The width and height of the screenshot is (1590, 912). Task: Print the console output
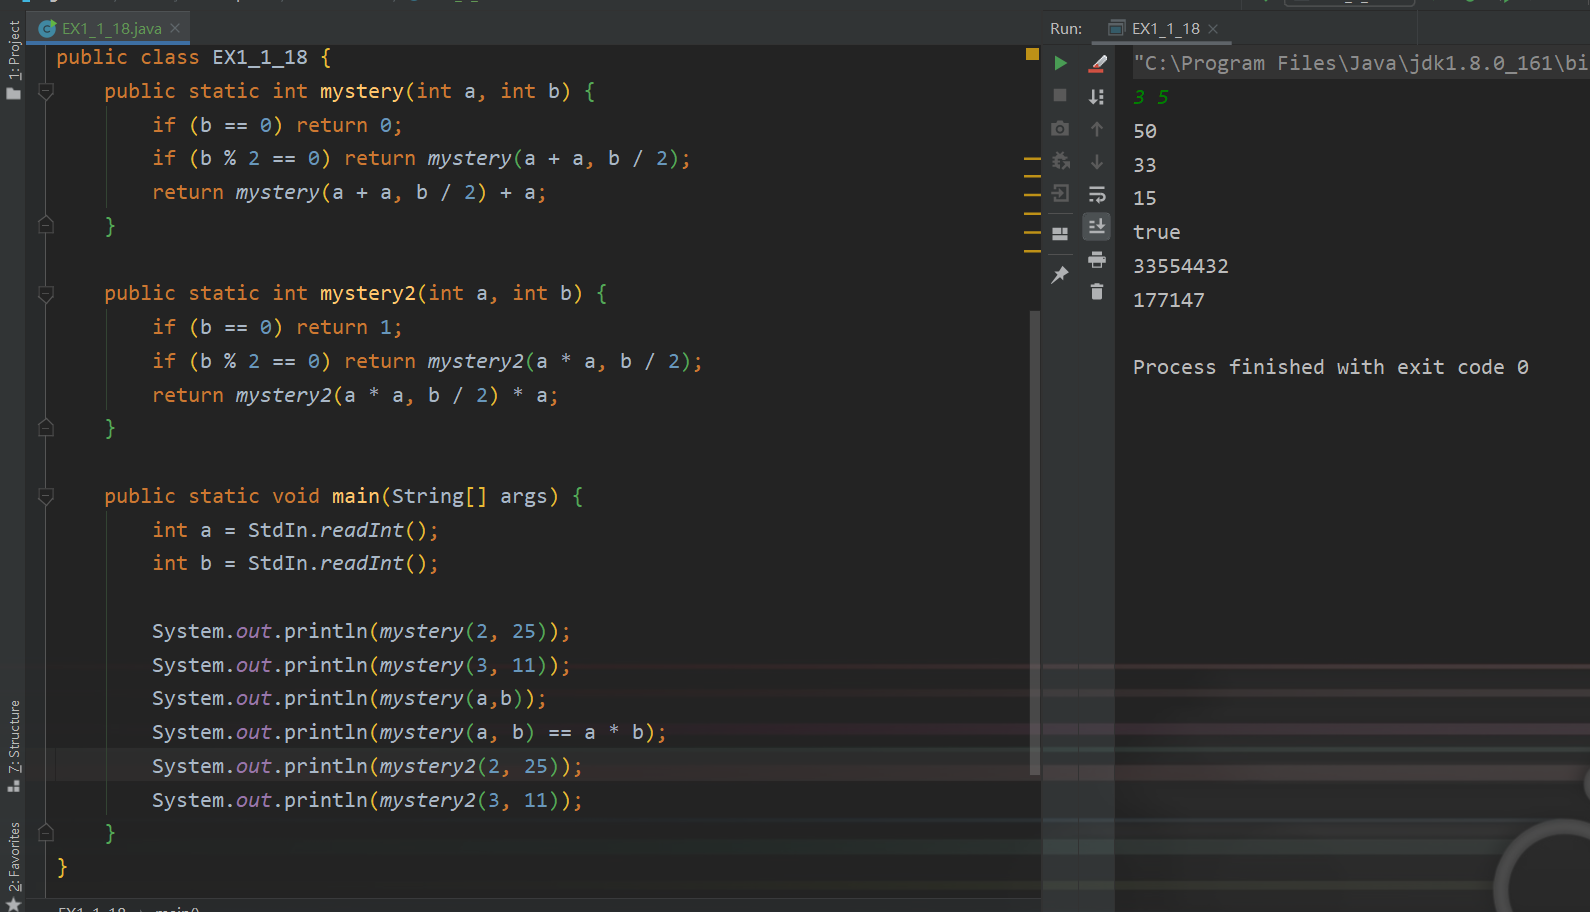[1097, 259]
